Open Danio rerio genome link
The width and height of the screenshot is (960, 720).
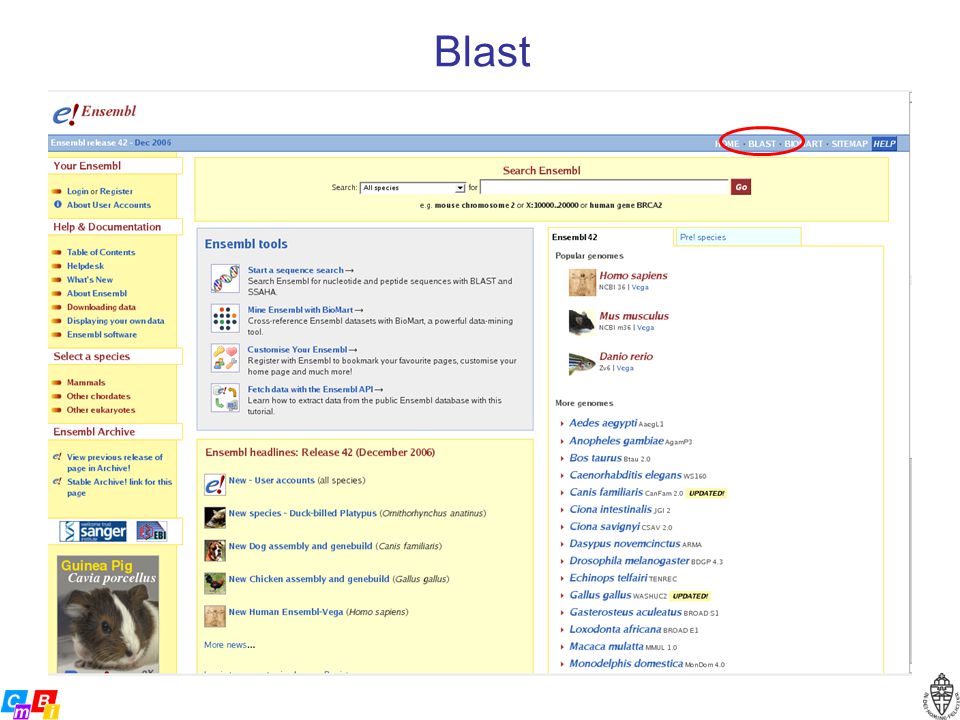point(626,356)
